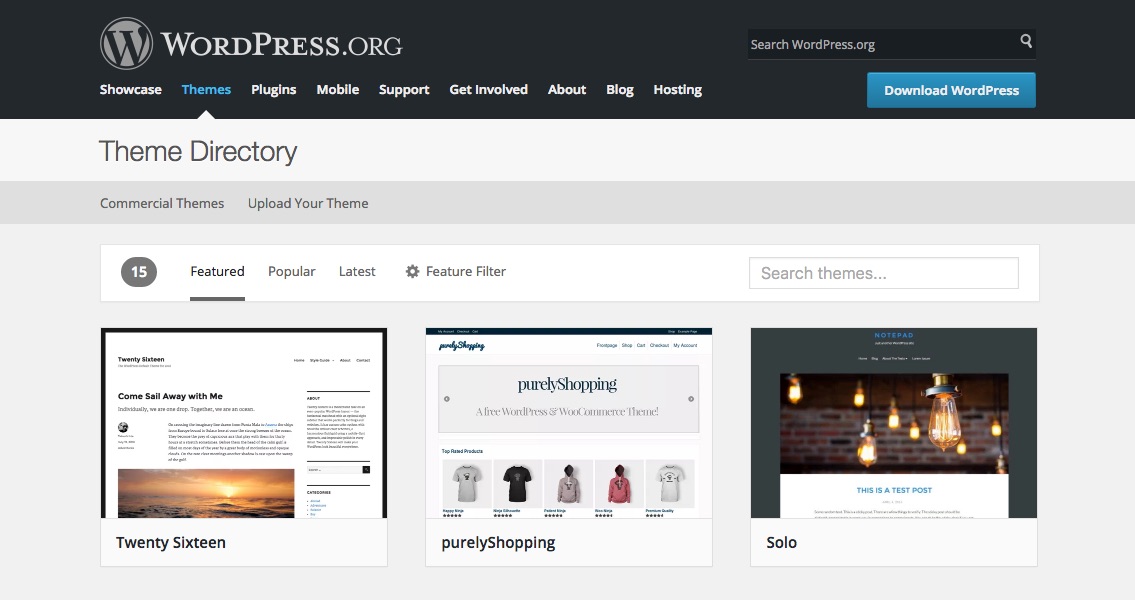Open the Upload Your Theme link
The width and height of the screenshot is (1135, 600).
click(308, 203)
